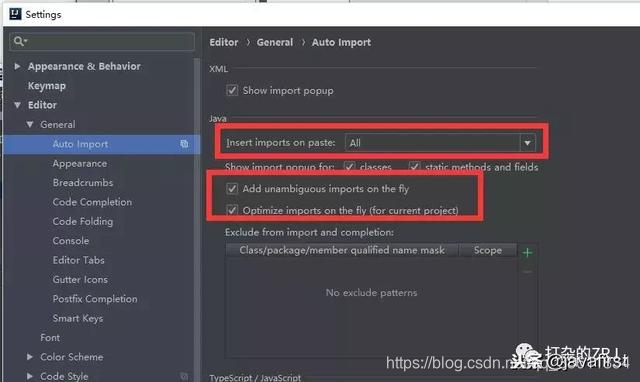The height and width of the screenshot is (382, 640).
Task: Add an exclude pattern with green plus
Action: [x=527, y=253]
